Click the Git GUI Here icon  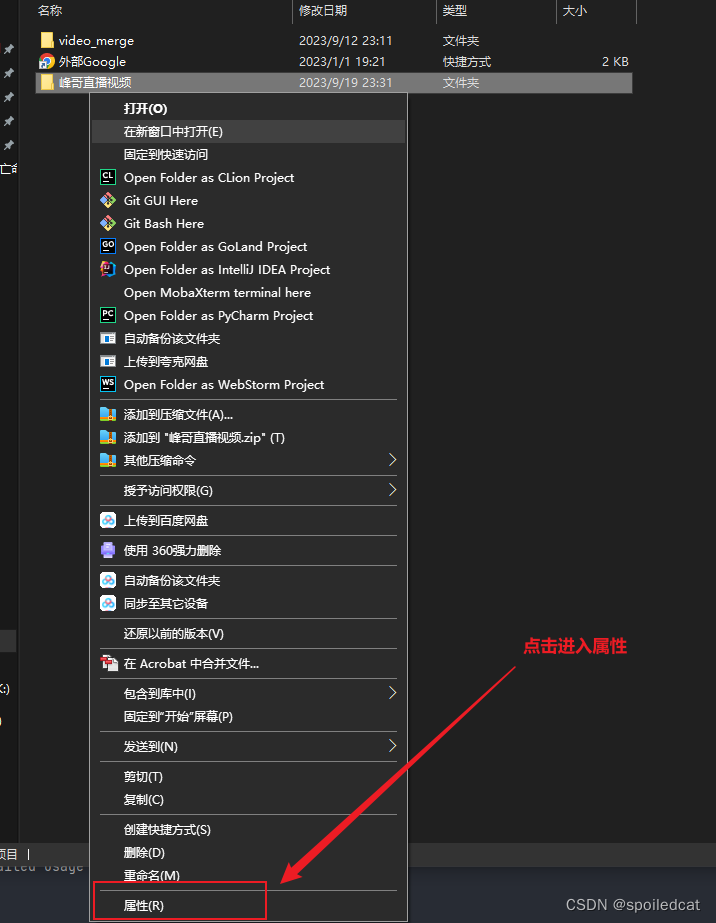tap(108, 200)
